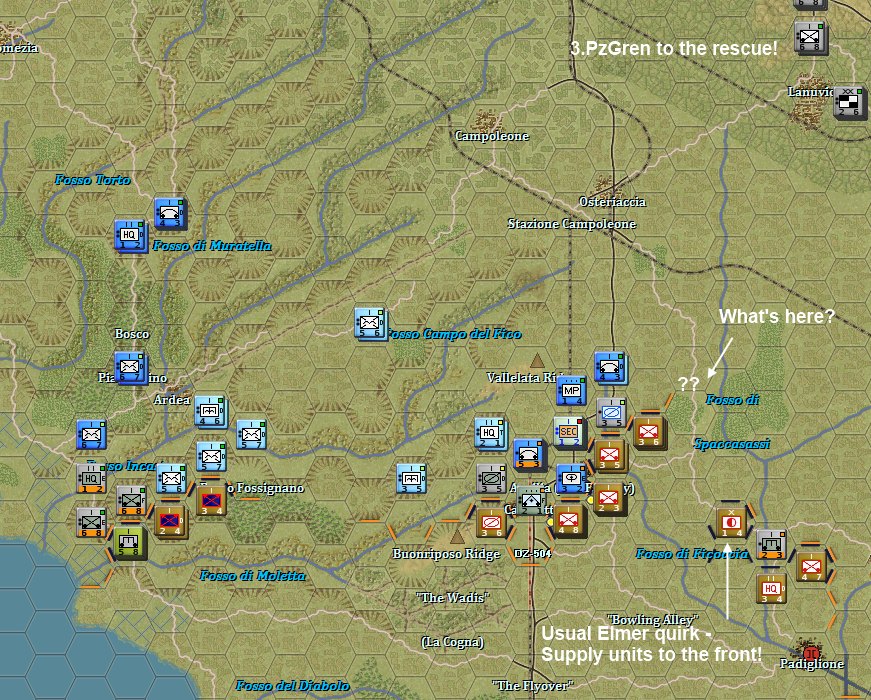Image resolution: width=871 pixels, height=700 pixels.
Task: Click the light-blue 4-6 counter next to Ardea
Action: coord(211,412)
